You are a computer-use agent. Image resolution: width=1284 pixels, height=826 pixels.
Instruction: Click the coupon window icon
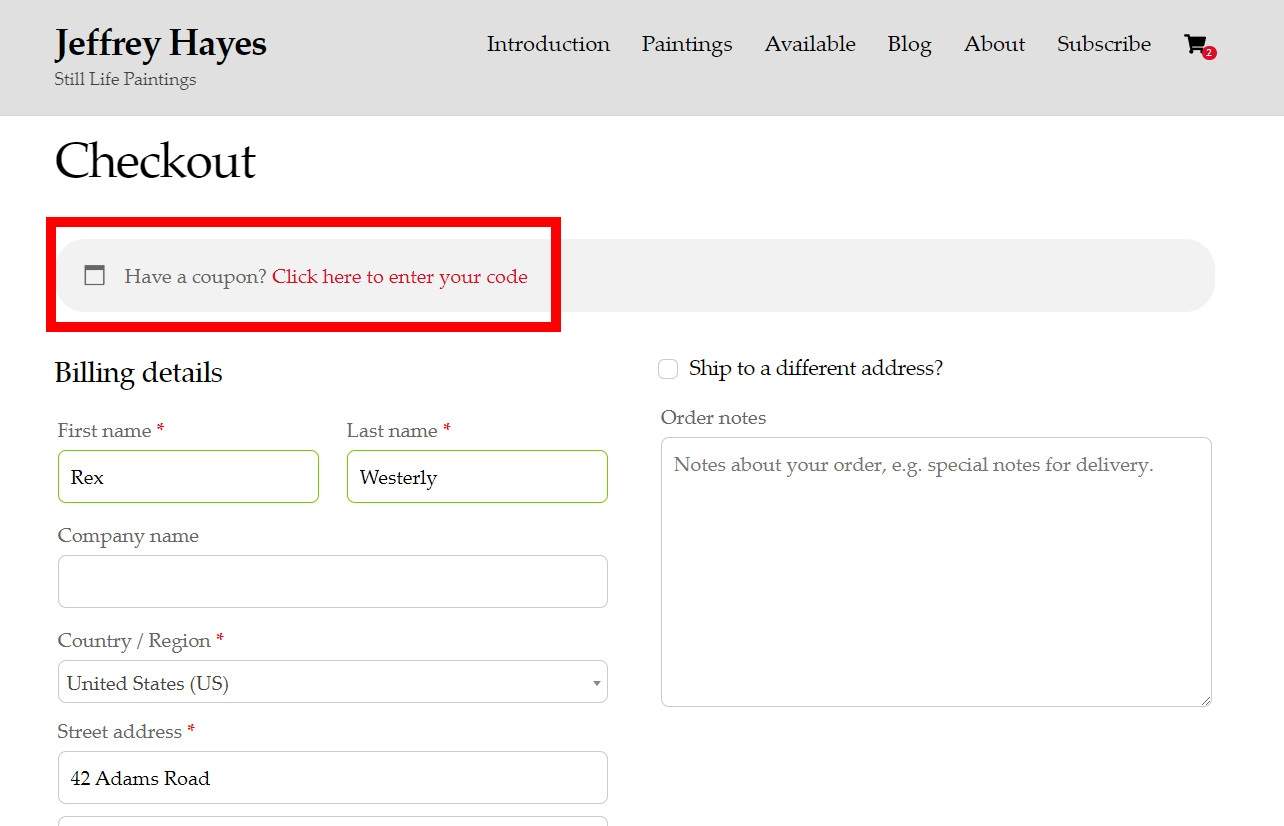[94, 276]
